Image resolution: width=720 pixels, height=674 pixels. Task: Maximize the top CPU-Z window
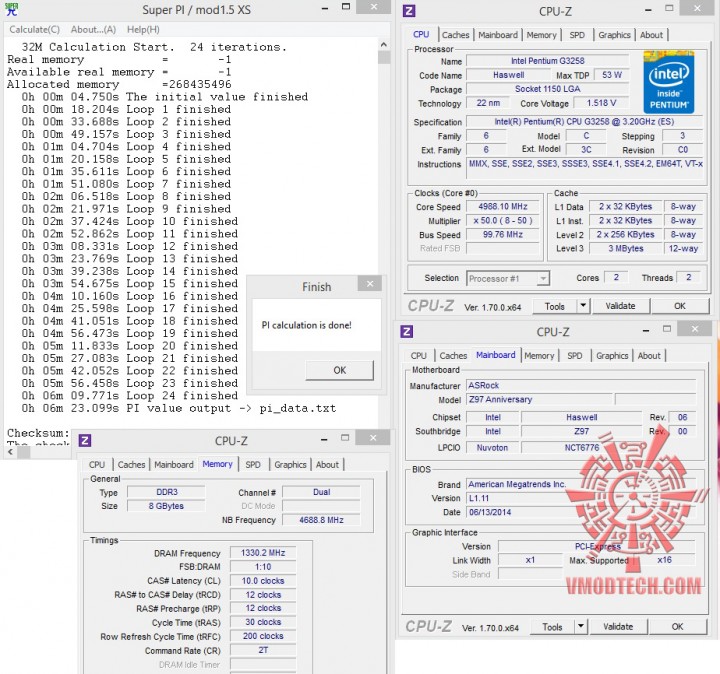(x=669, y=9)
